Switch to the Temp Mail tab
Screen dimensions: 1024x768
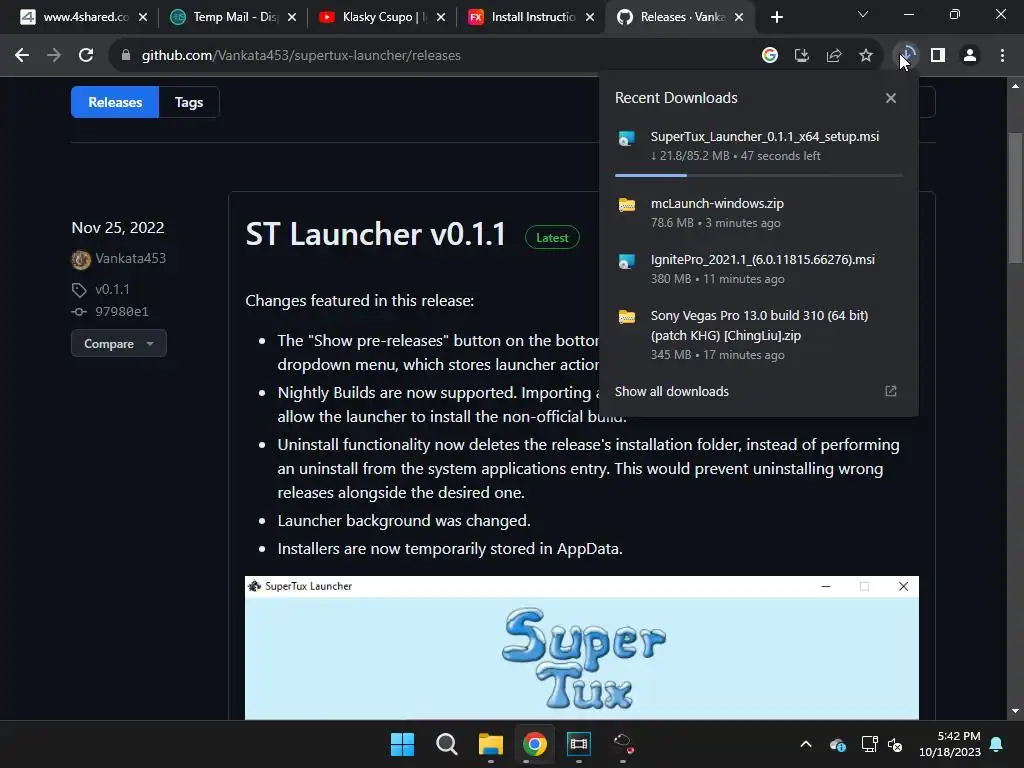pyautogui.click(x=233, y=17)
